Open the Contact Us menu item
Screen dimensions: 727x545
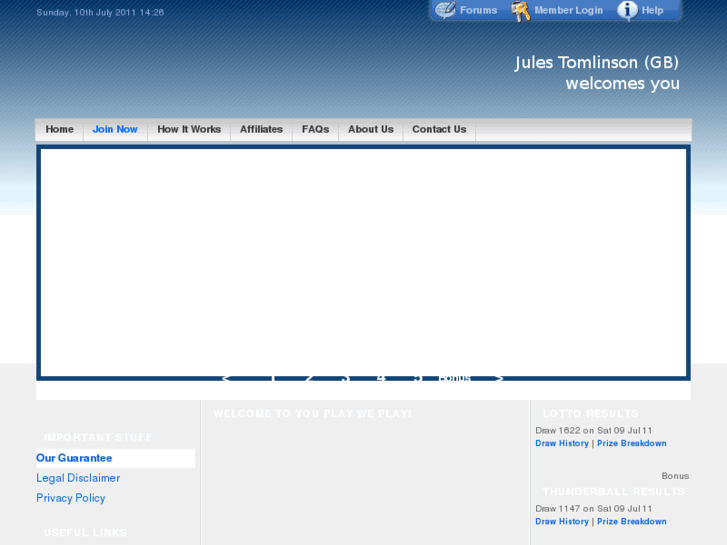(x=439, y=129)
